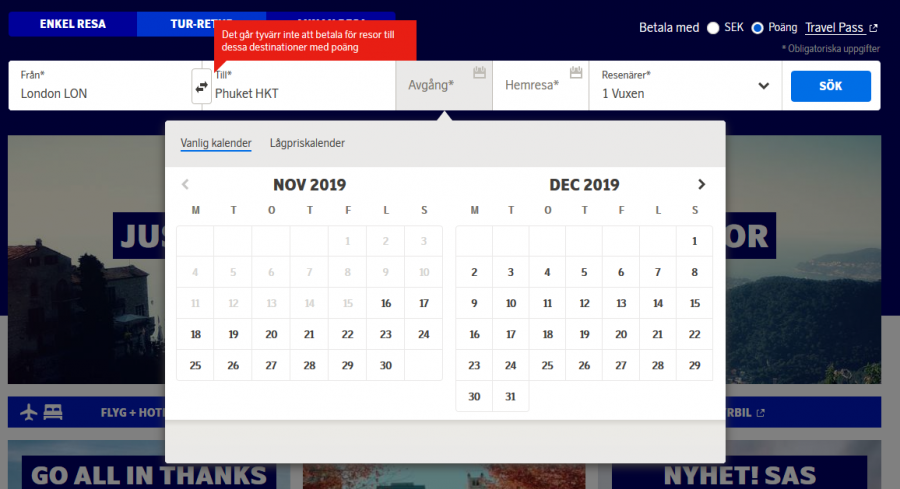
Task: Open the Hemresa return date field
Action: pos(535,85)
